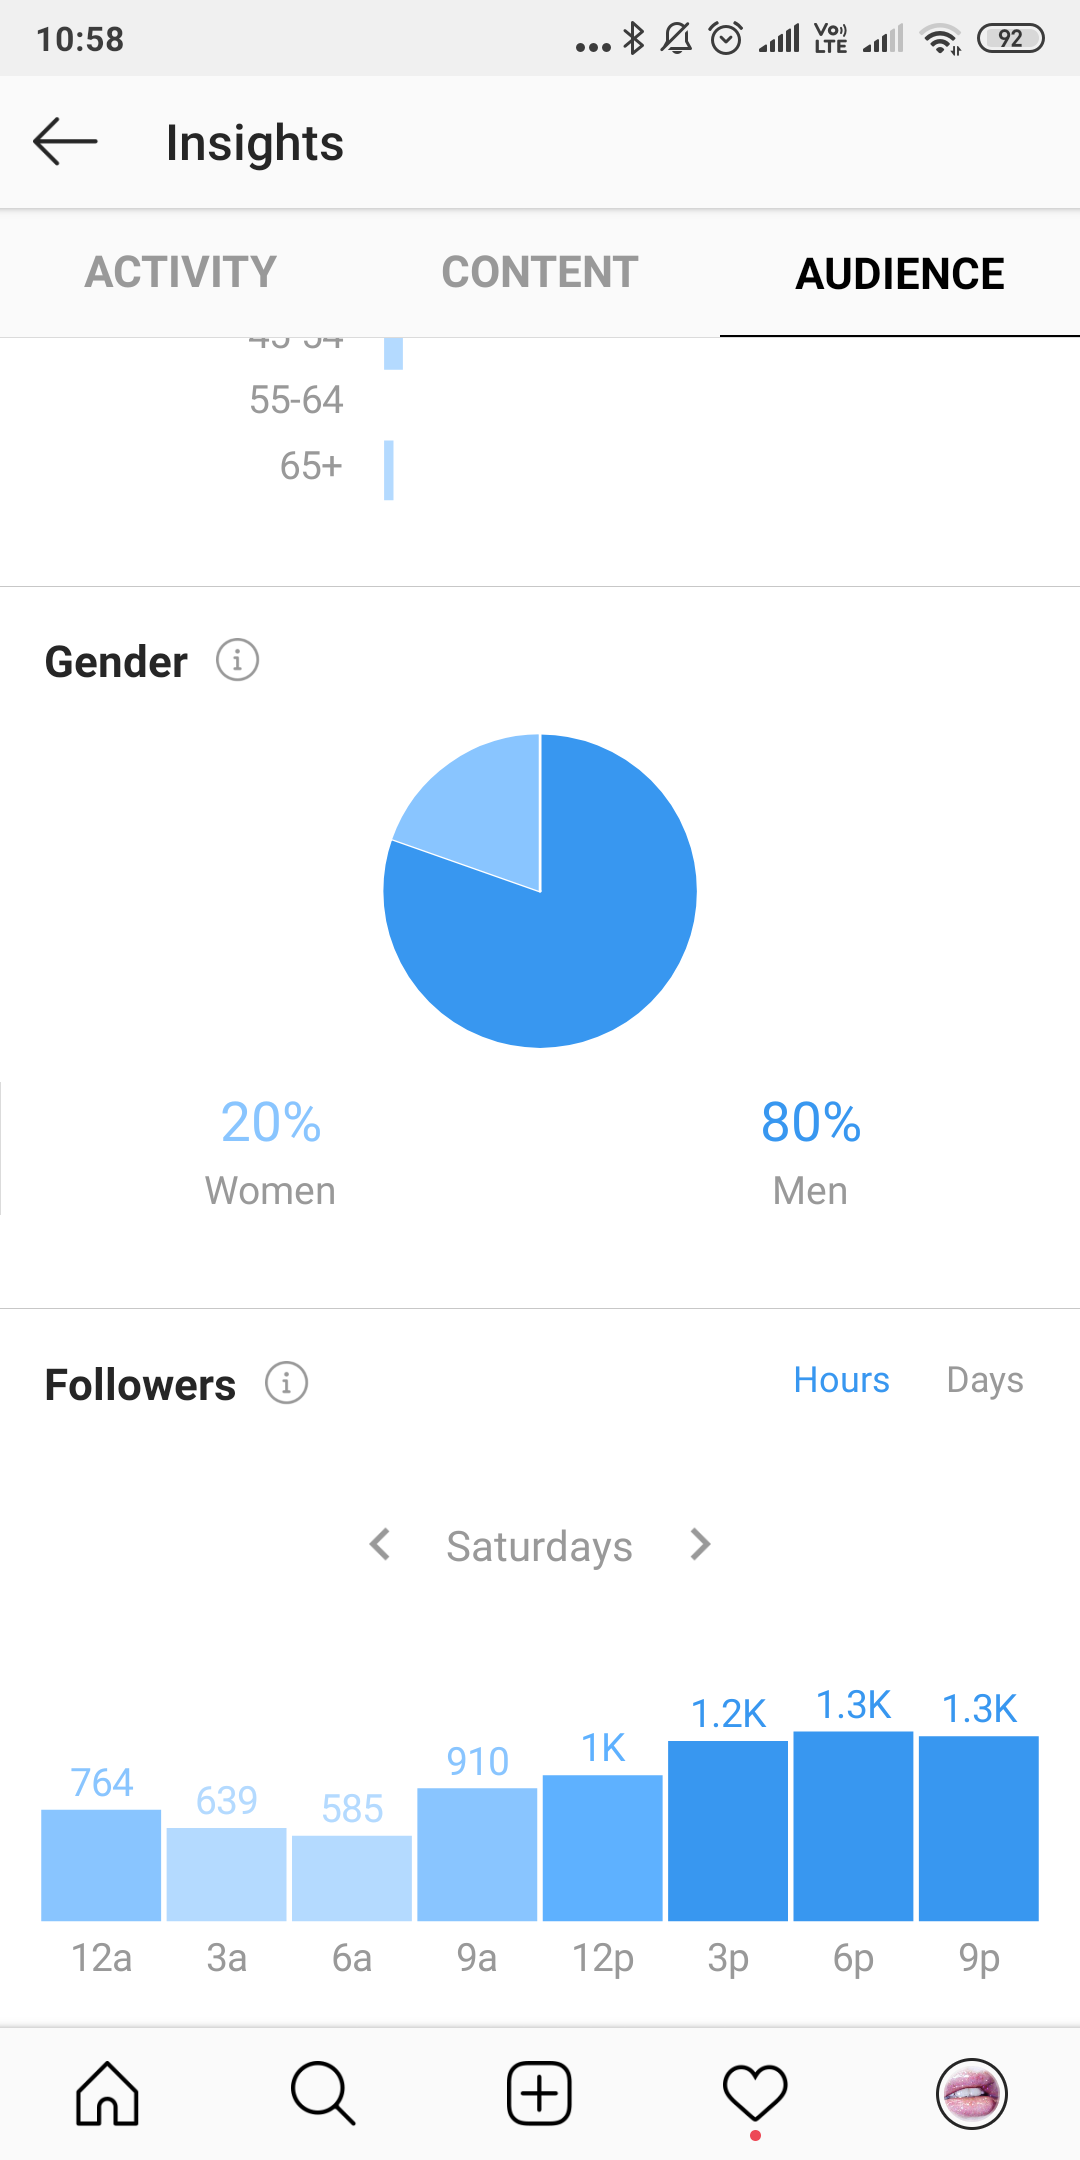Switch to the CONTENT tab
The image size is (1080, 2160).
tap(540, 272)
